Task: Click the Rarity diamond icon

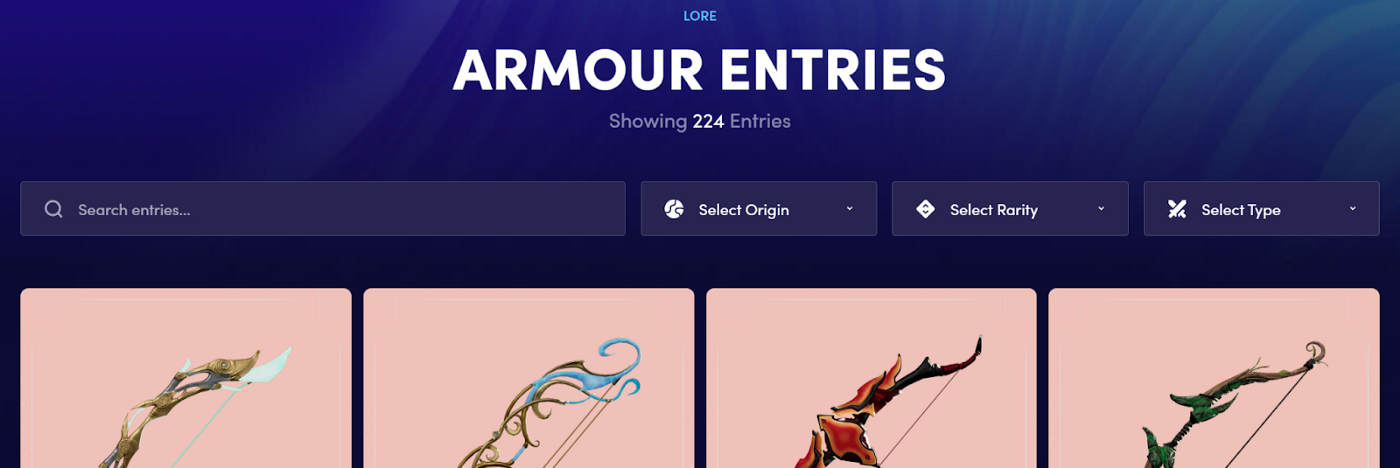Action: pos(925,209)
